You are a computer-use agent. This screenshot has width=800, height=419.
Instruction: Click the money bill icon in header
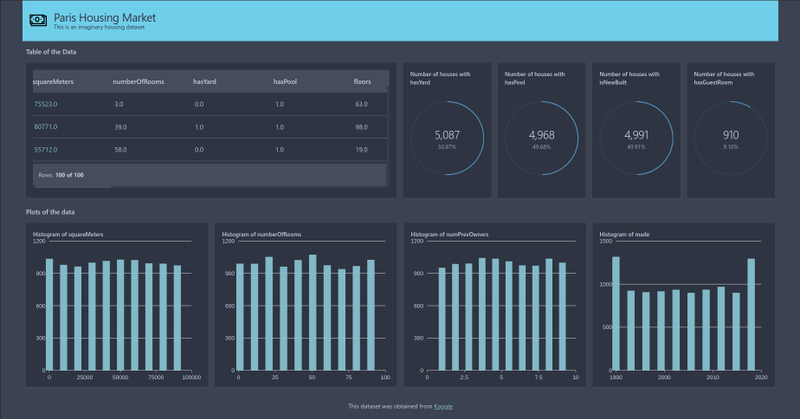pyautogui.click(x=38, y=20)
